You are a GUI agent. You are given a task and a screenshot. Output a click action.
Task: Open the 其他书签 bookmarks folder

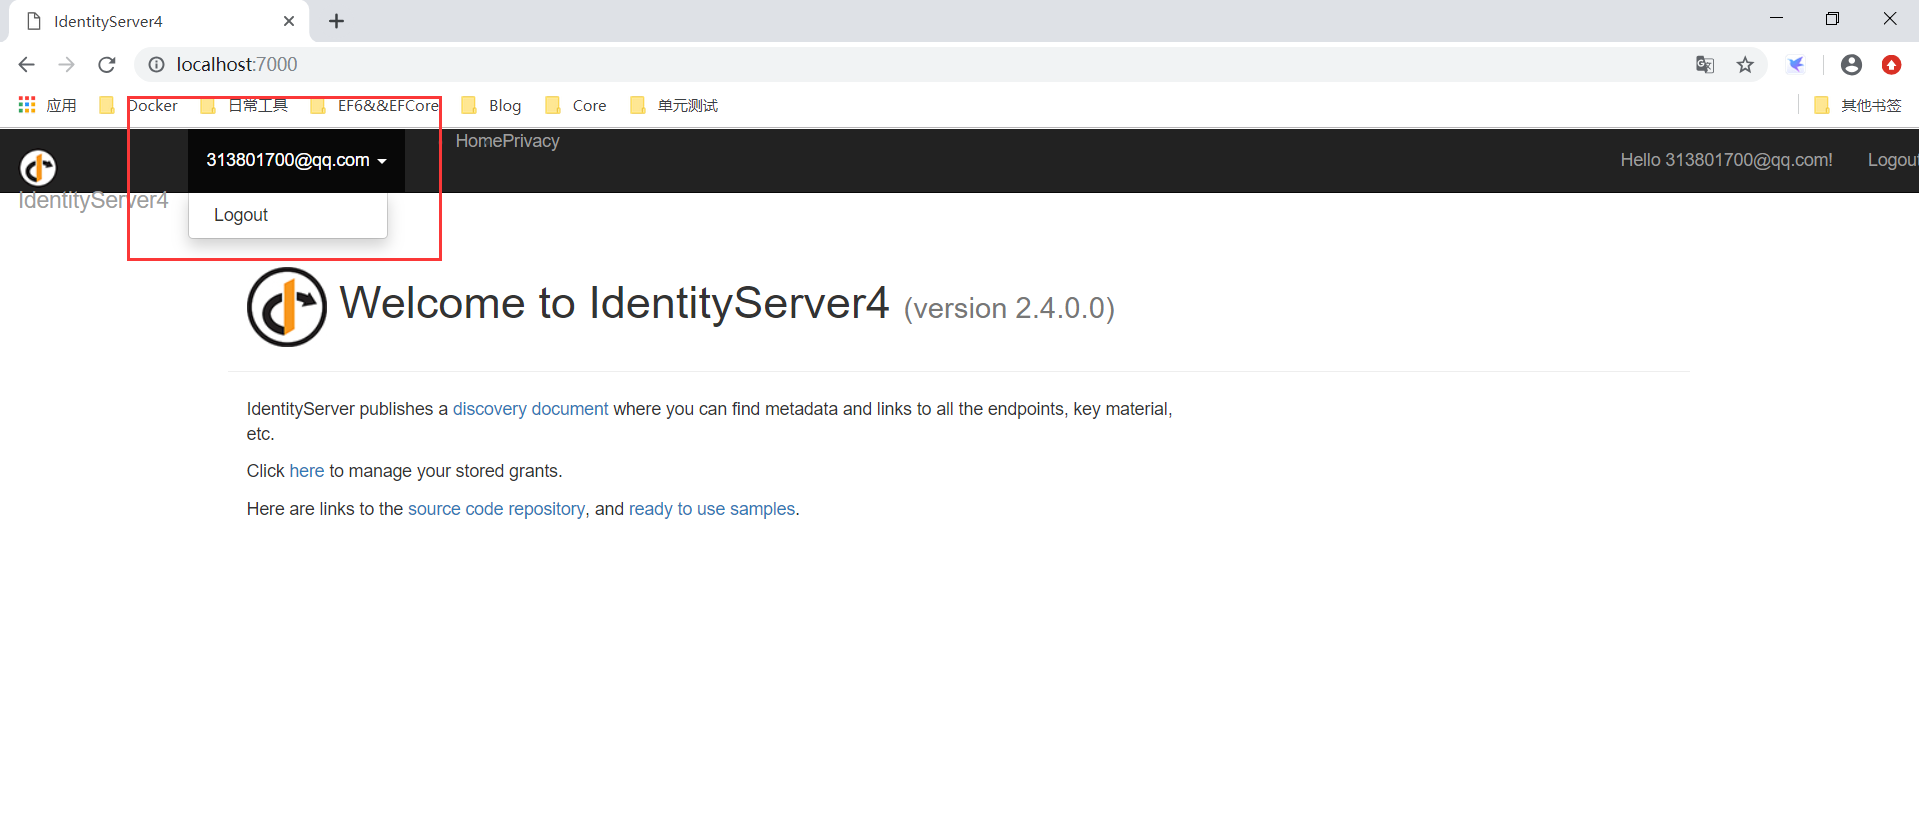(1857, 105)
